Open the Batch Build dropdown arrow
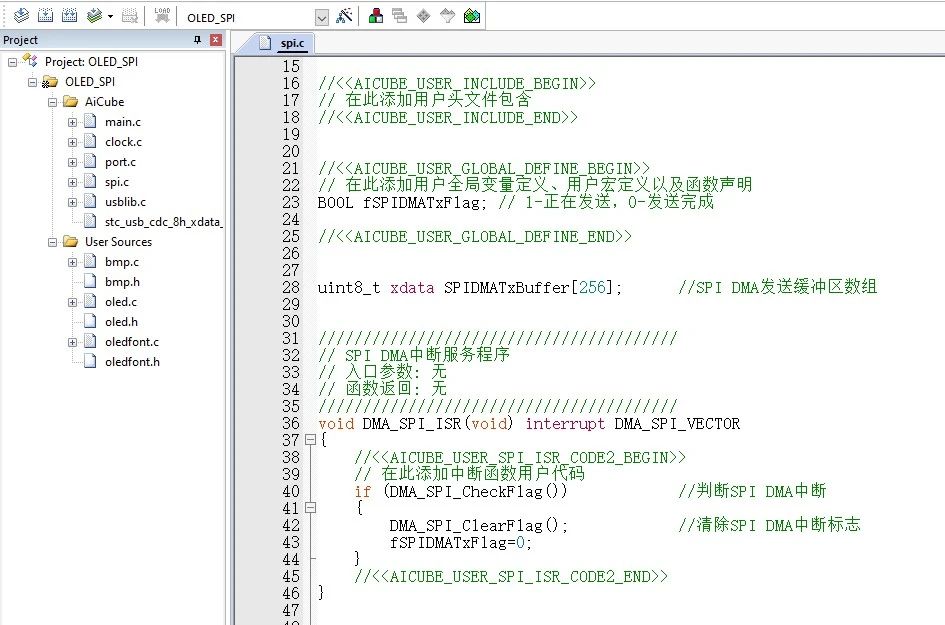The image size is (945, 625). pos(110,17)
